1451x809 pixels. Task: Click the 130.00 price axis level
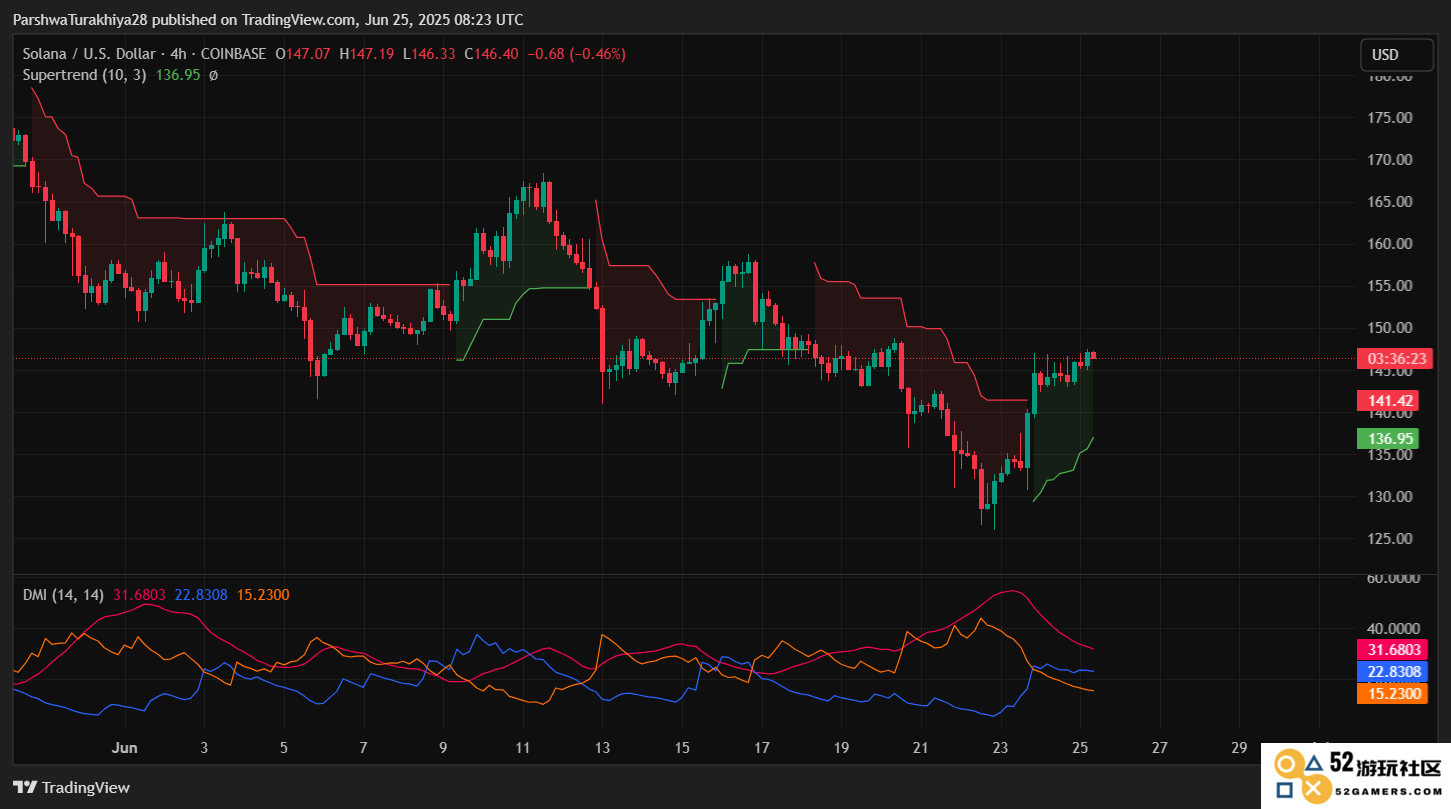tap(1390, 496)
